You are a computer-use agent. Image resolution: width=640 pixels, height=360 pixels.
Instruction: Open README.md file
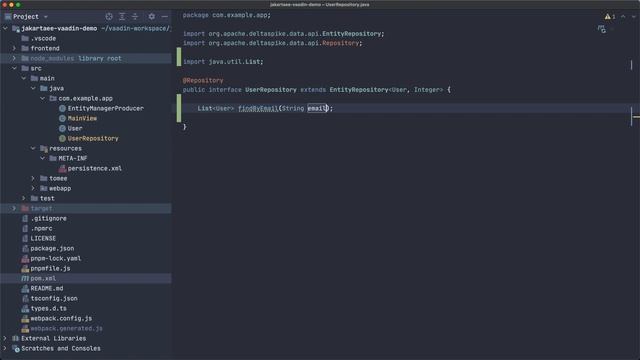(47, 288)
